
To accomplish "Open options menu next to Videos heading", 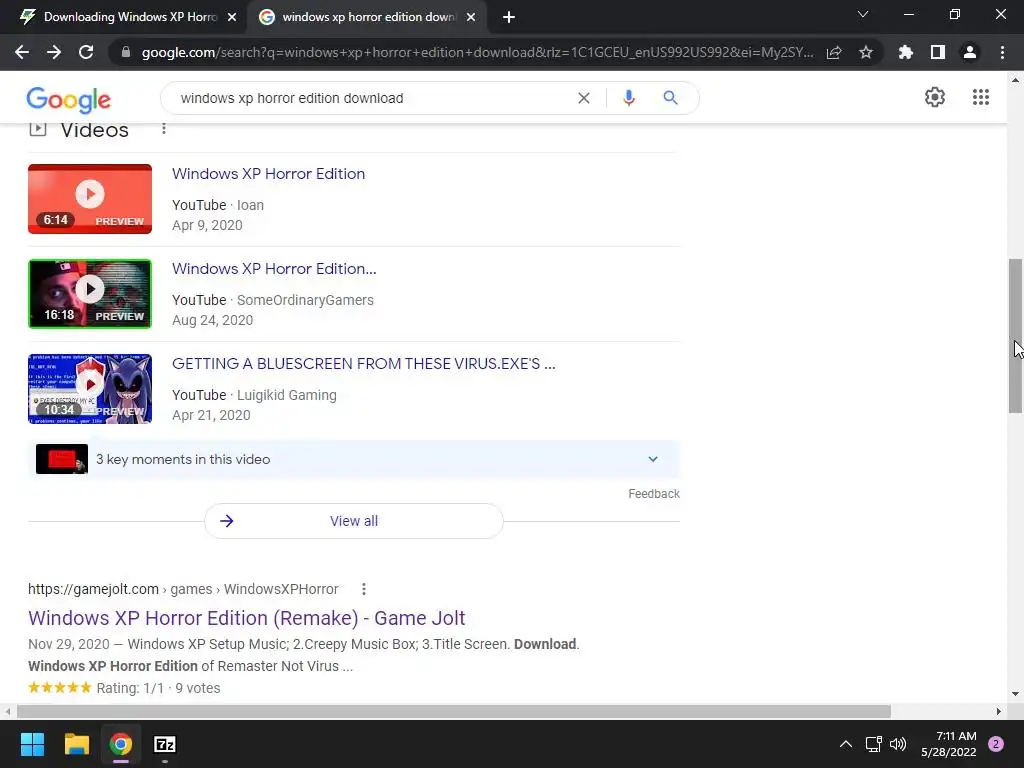I will pyautogui.click(x=164, y=129).
